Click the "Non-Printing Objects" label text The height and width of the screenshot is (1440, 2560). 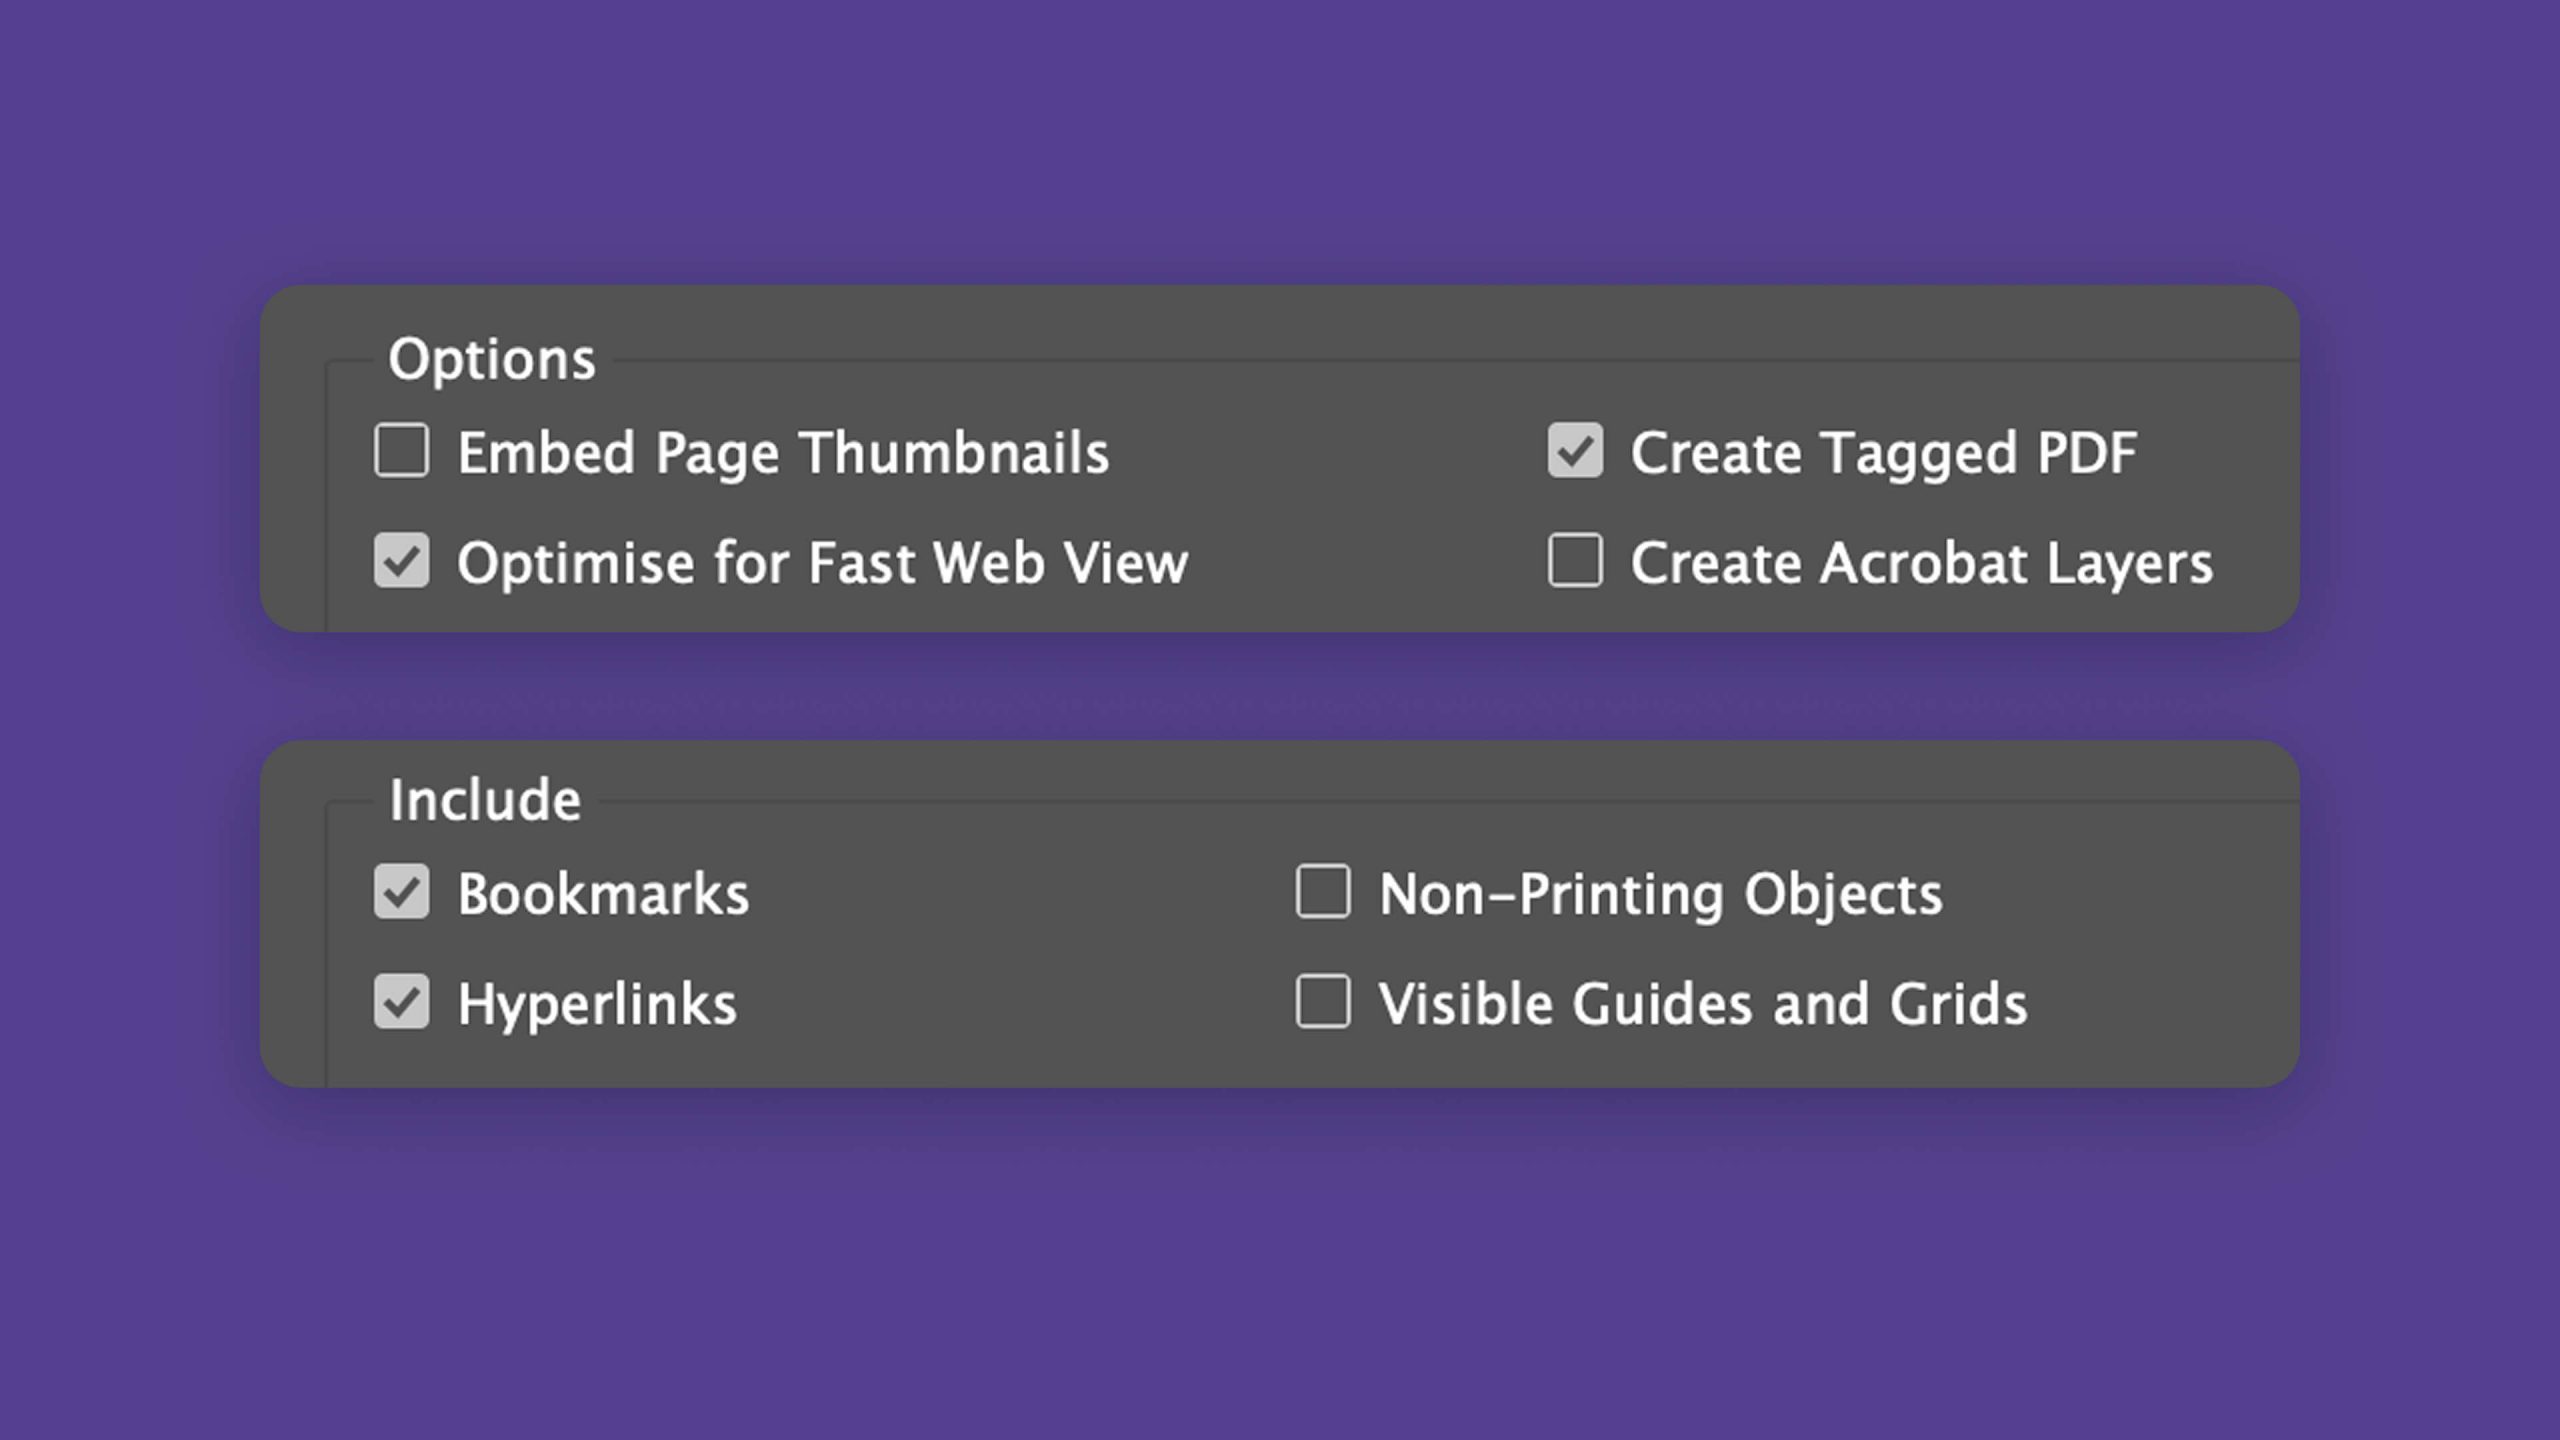[1660, 894]
